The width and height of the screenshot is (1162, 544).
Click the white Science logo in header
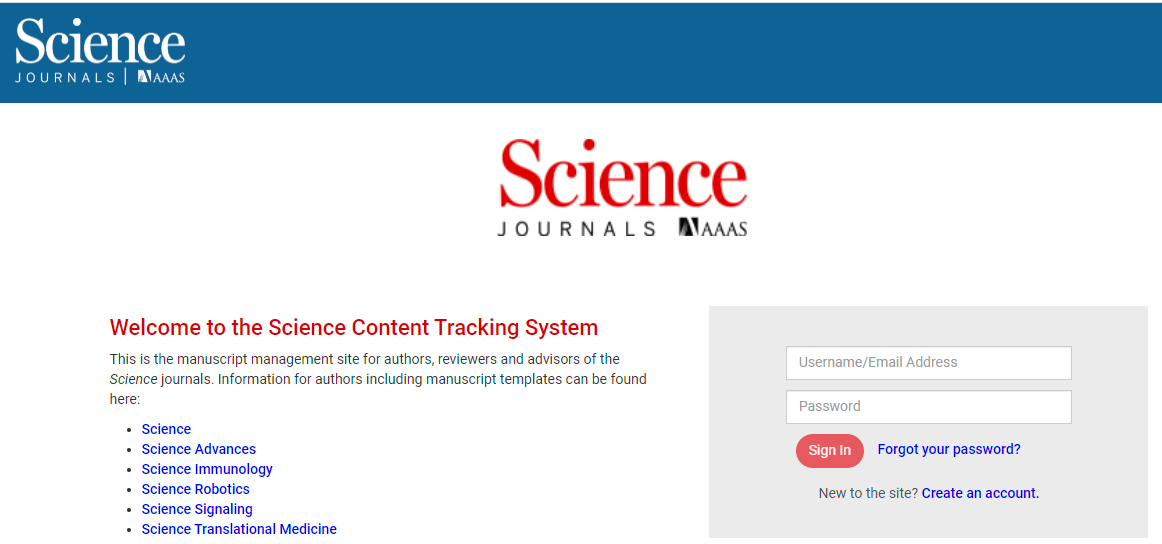click(100, 43)
